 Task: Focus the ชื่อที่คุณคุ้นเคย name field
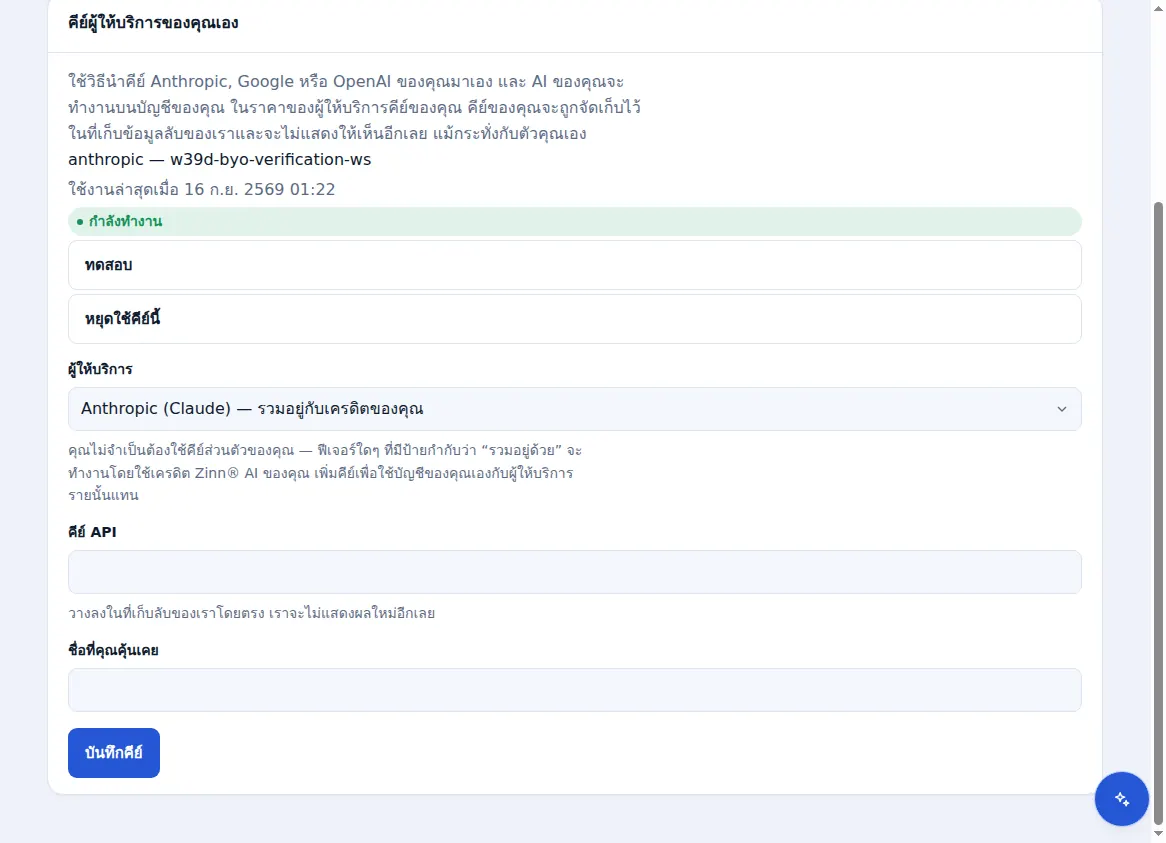(574, 690)
